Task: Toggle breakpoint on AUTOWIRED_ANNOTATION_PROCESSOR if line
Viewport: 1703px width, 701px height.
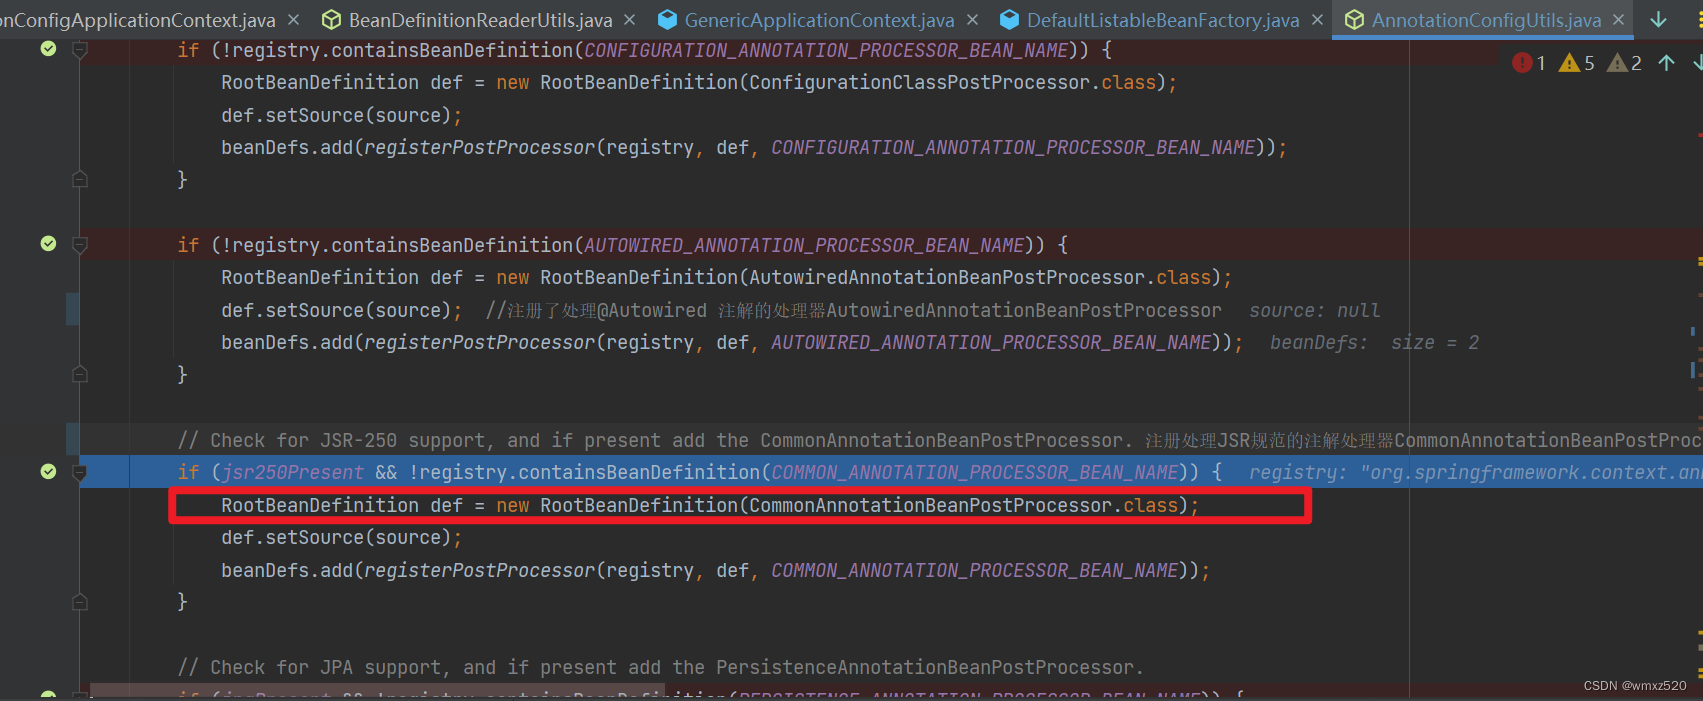Action: [x=48, y=244]
